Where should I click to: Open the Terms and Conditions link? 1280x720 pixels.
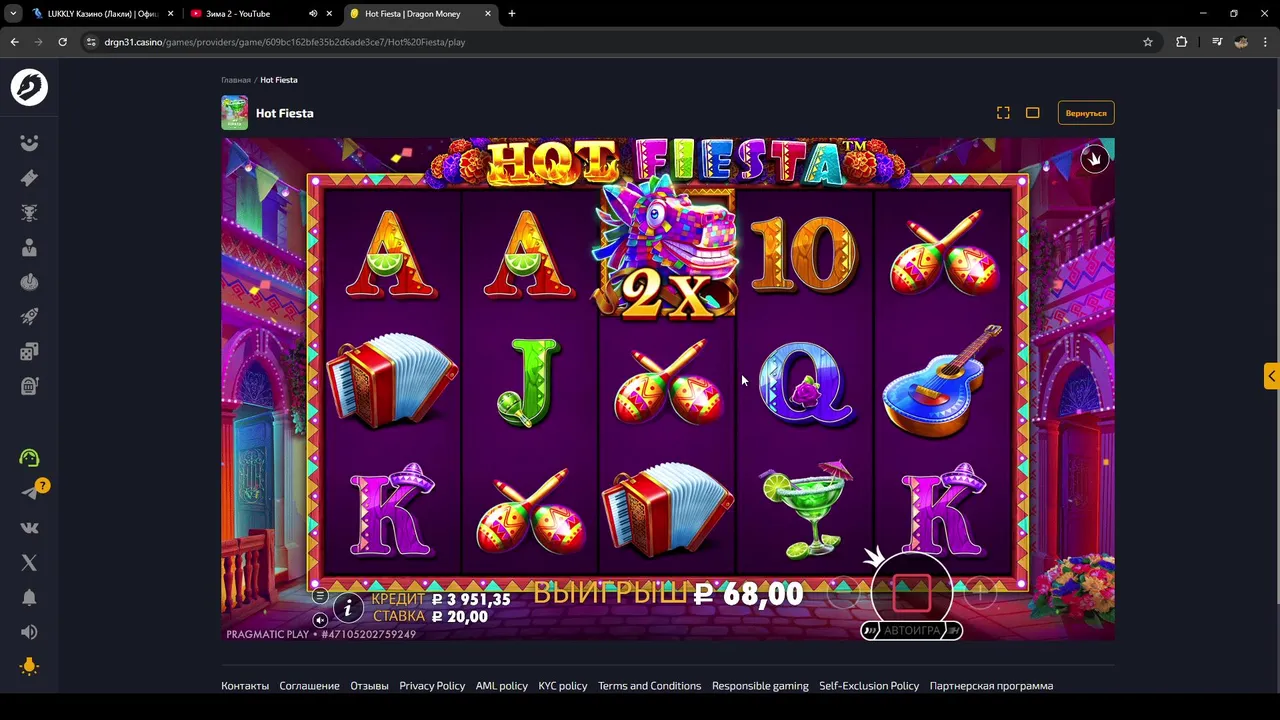[649, 686]
